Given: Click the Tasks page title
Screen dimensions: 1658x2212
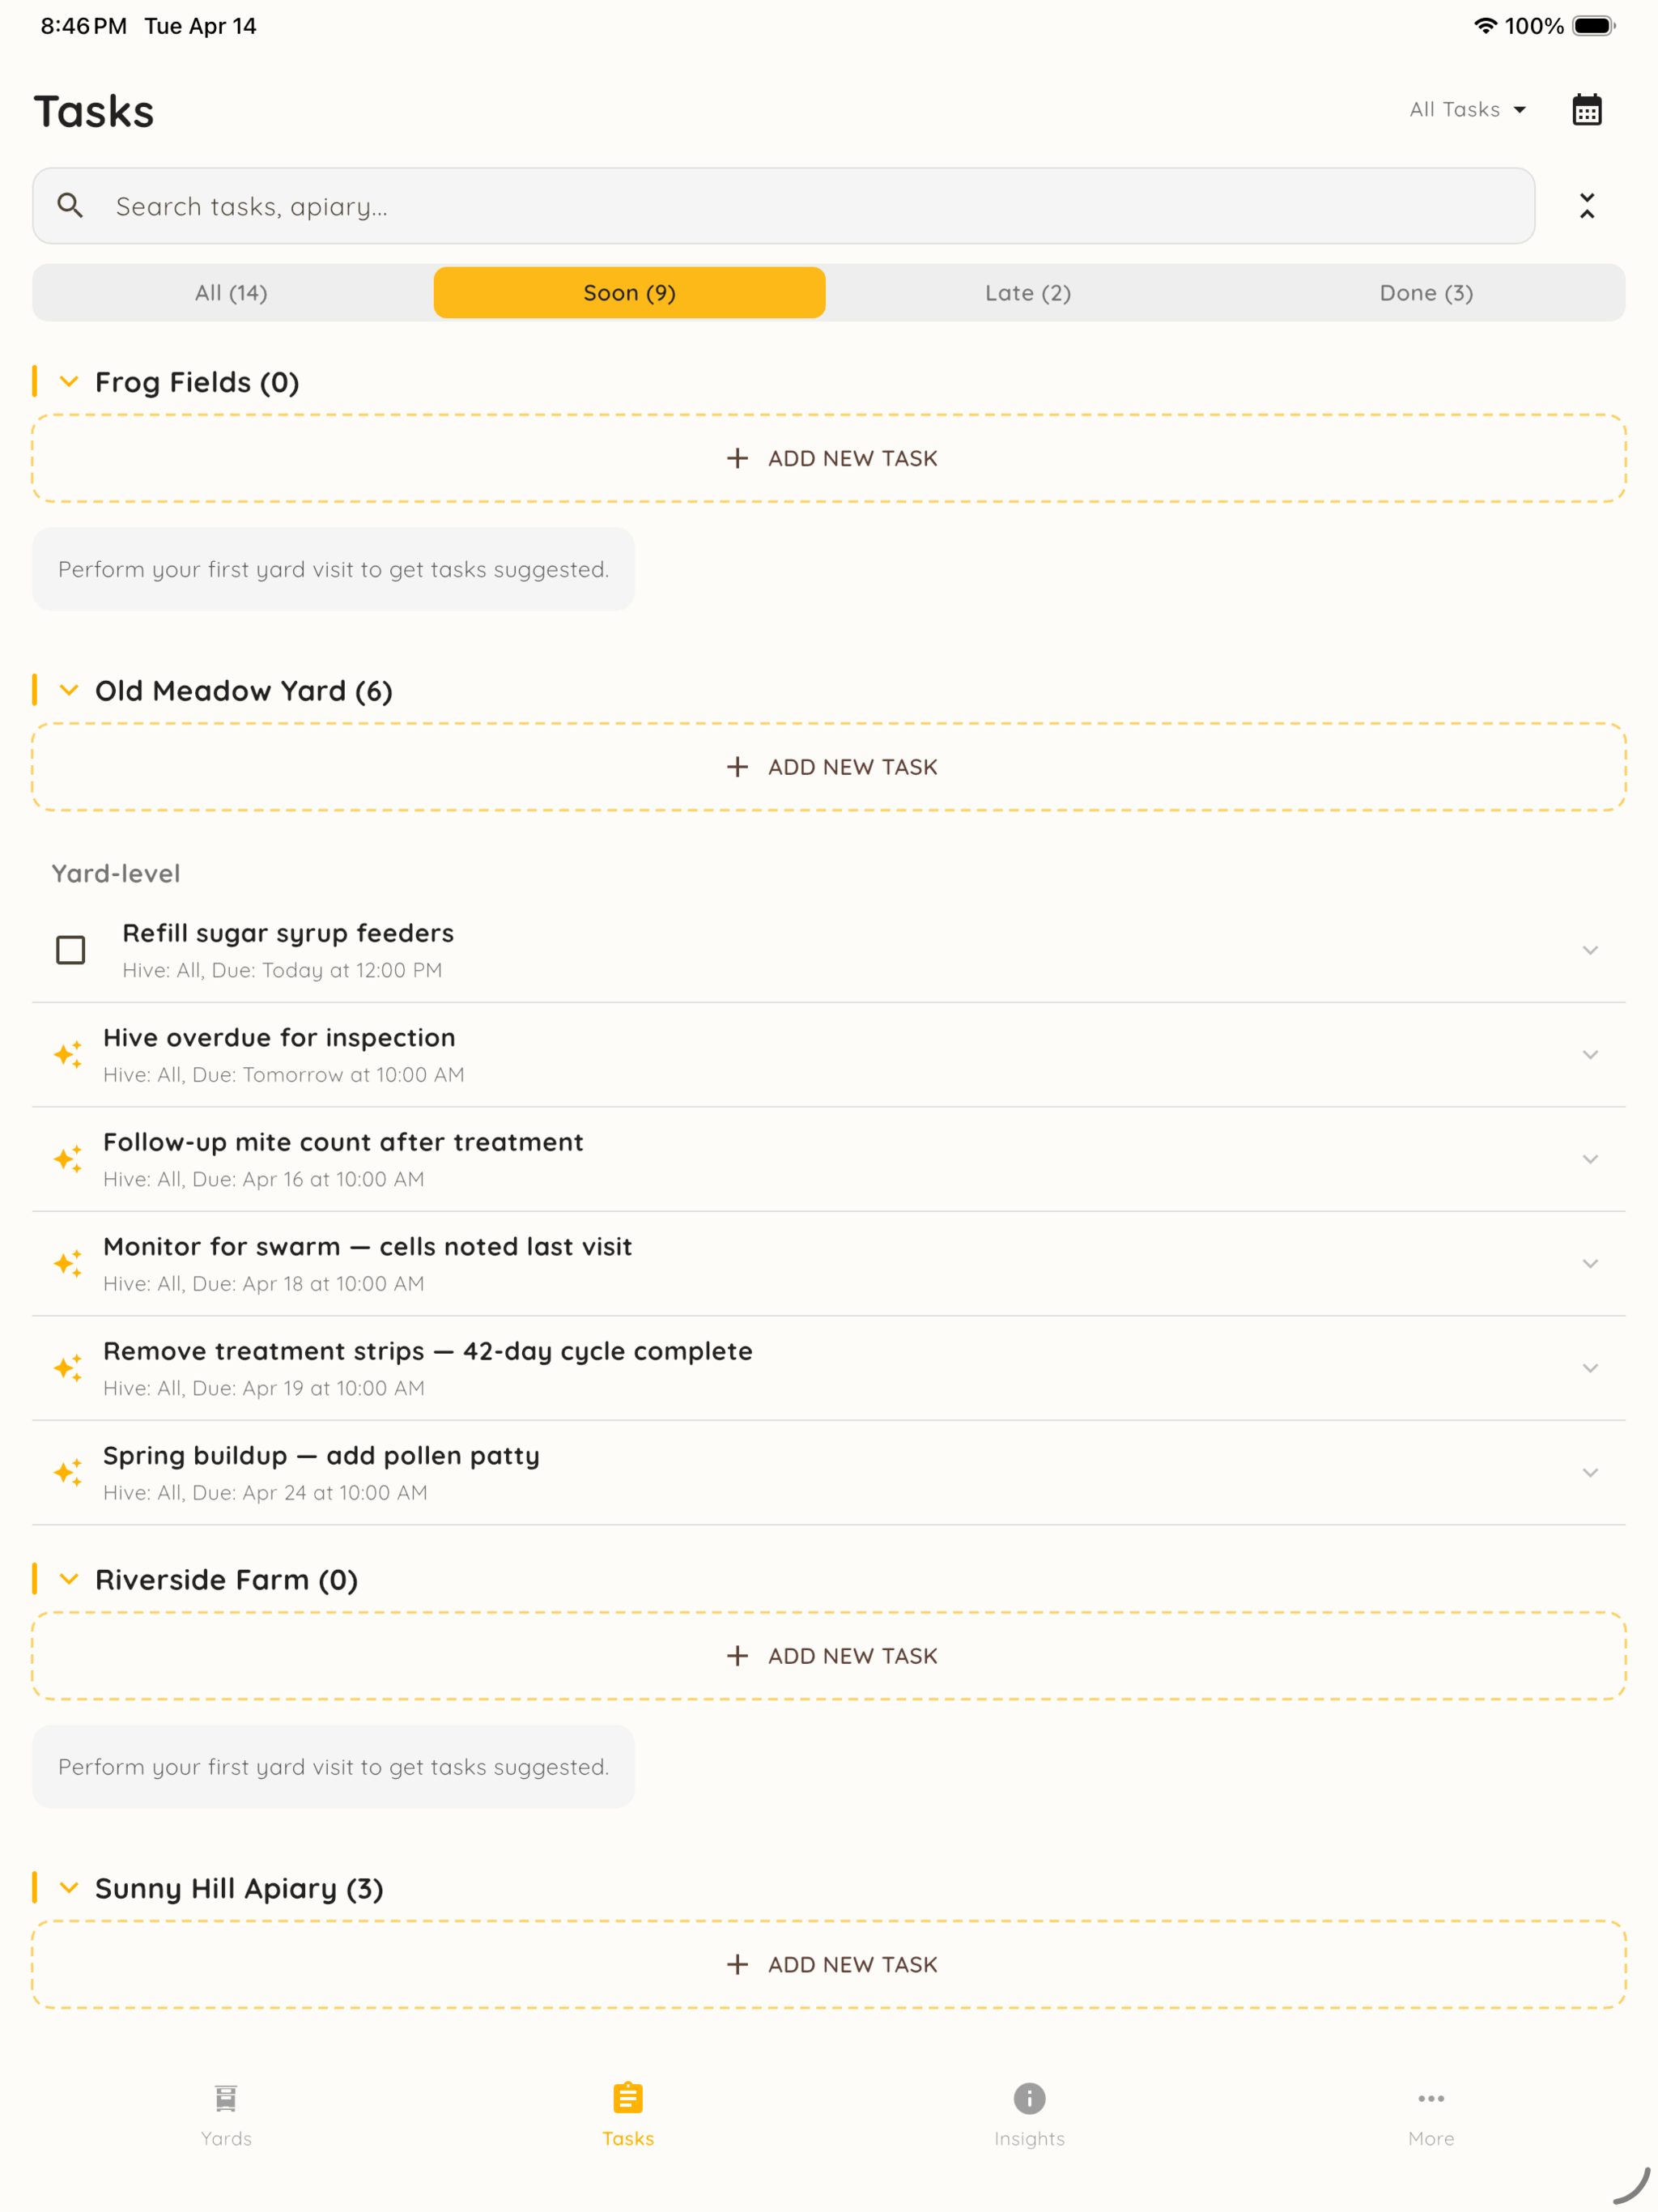Looking at the screenshot, I should pos(94,111).
